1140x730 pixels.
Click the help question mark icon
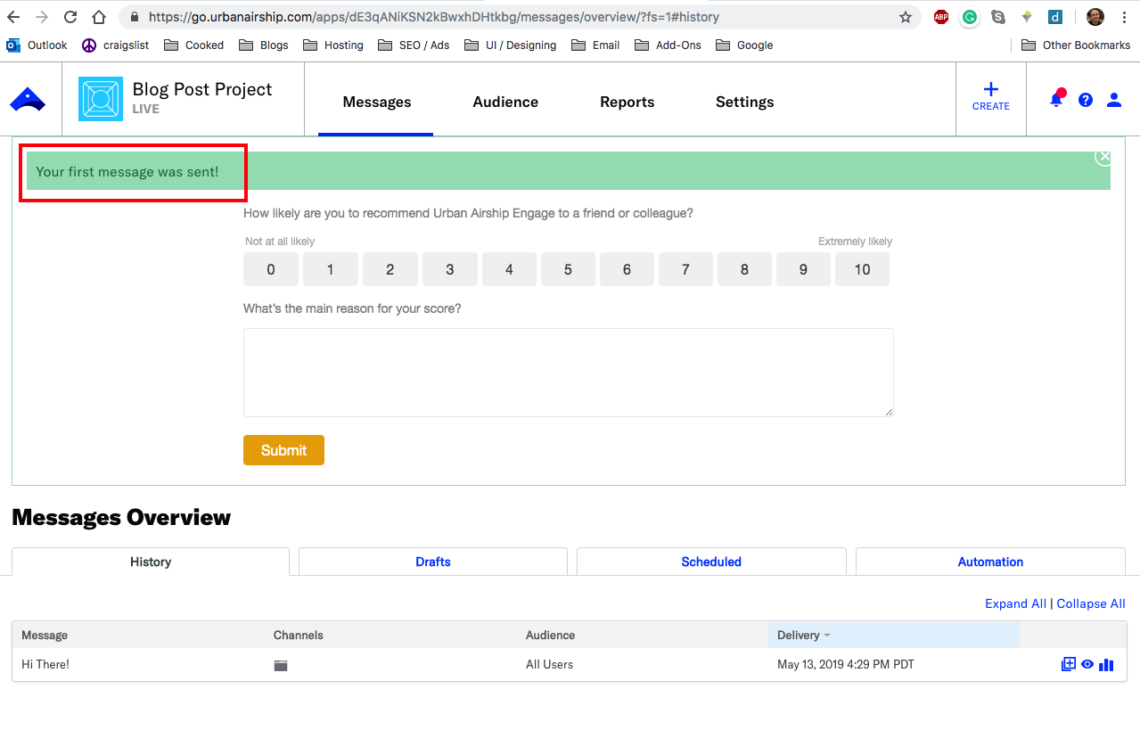tap(1085, 98)
